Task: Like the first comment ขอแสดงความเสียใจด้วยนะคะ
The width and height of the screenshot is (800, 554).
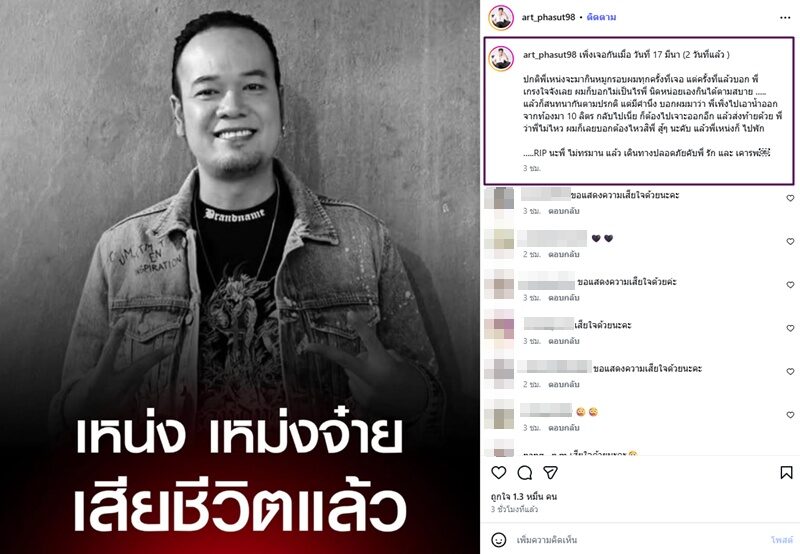Action: (x=790, y=198)
